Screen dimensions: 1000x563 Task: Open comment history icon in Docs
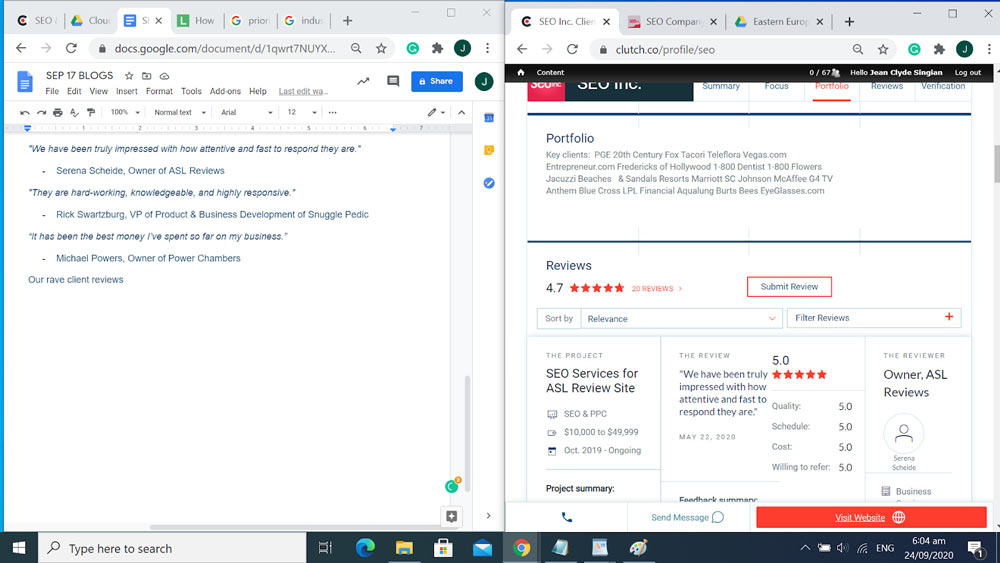pyautogui.click(x=393, y=81)
